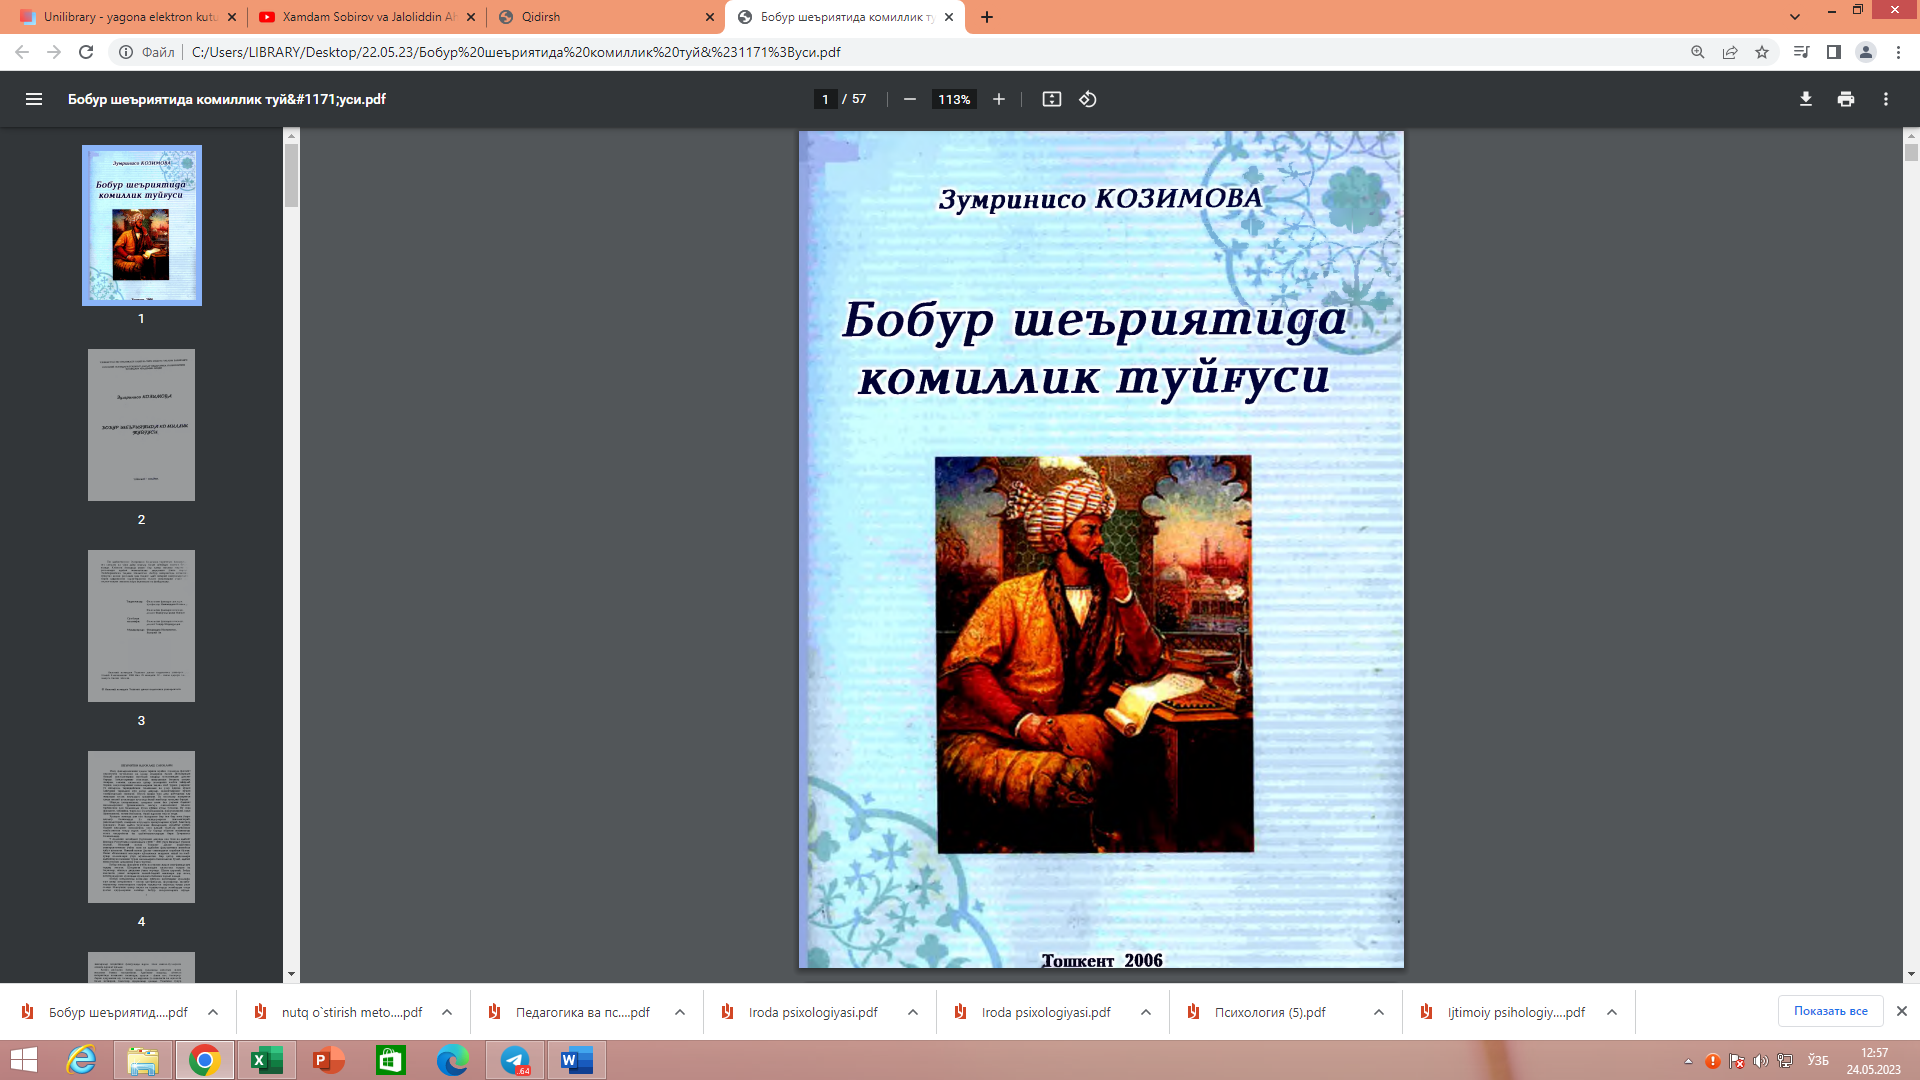Toggle Chrome's side panel
This screenshot has width=1920, height=1080.
pos(1835,52)
